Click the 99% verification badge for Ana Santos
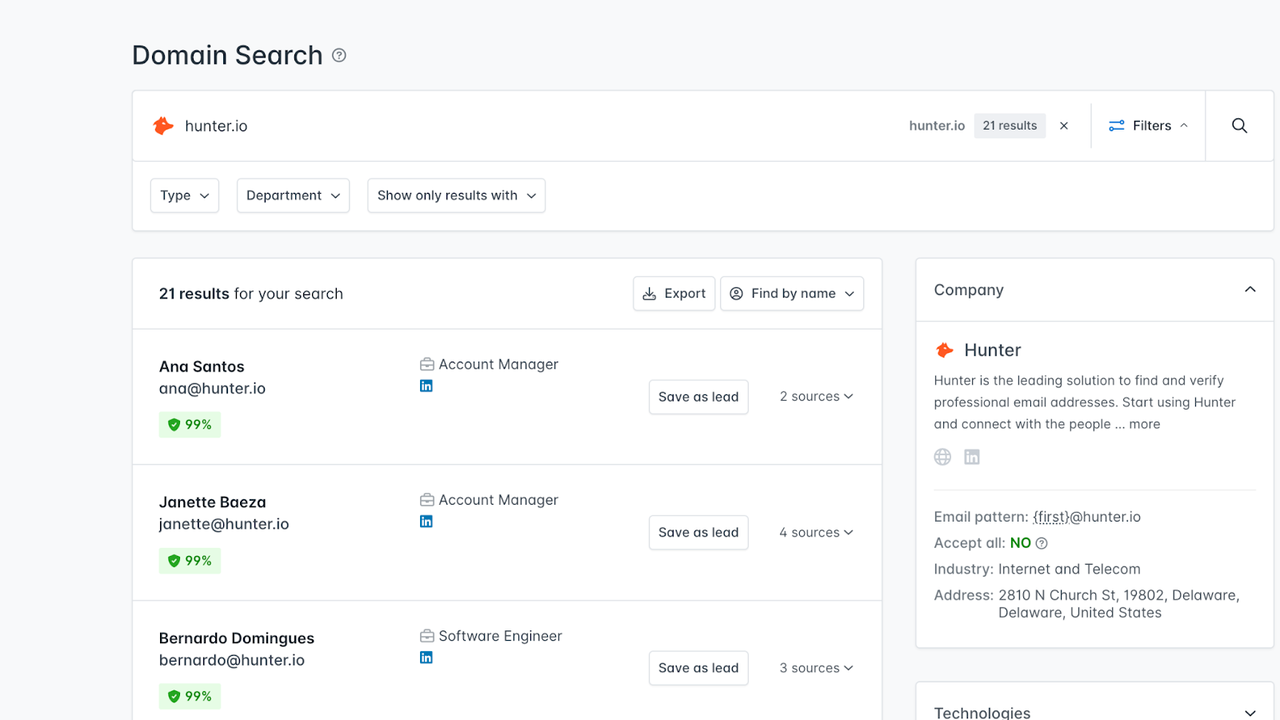 189,424
